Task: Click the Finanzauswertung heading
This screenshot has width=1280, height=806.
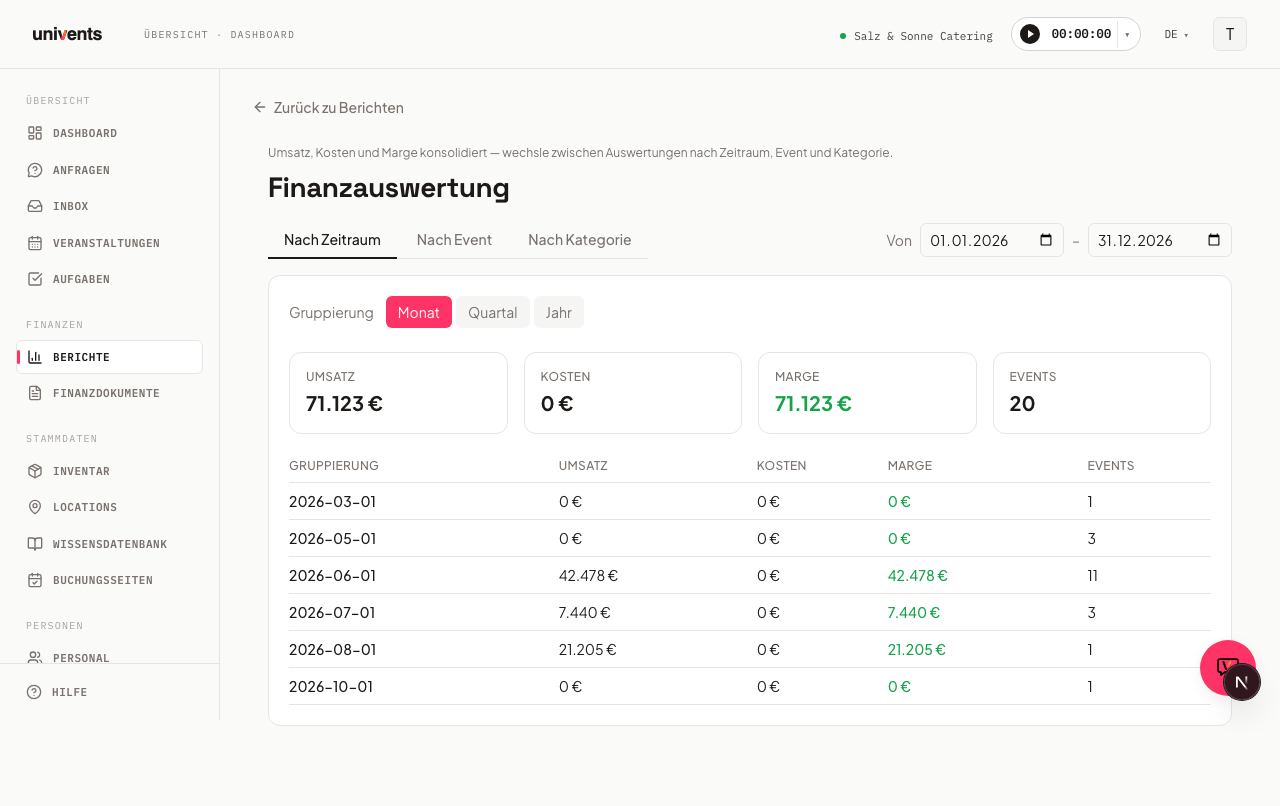Action: coord(389,187)
